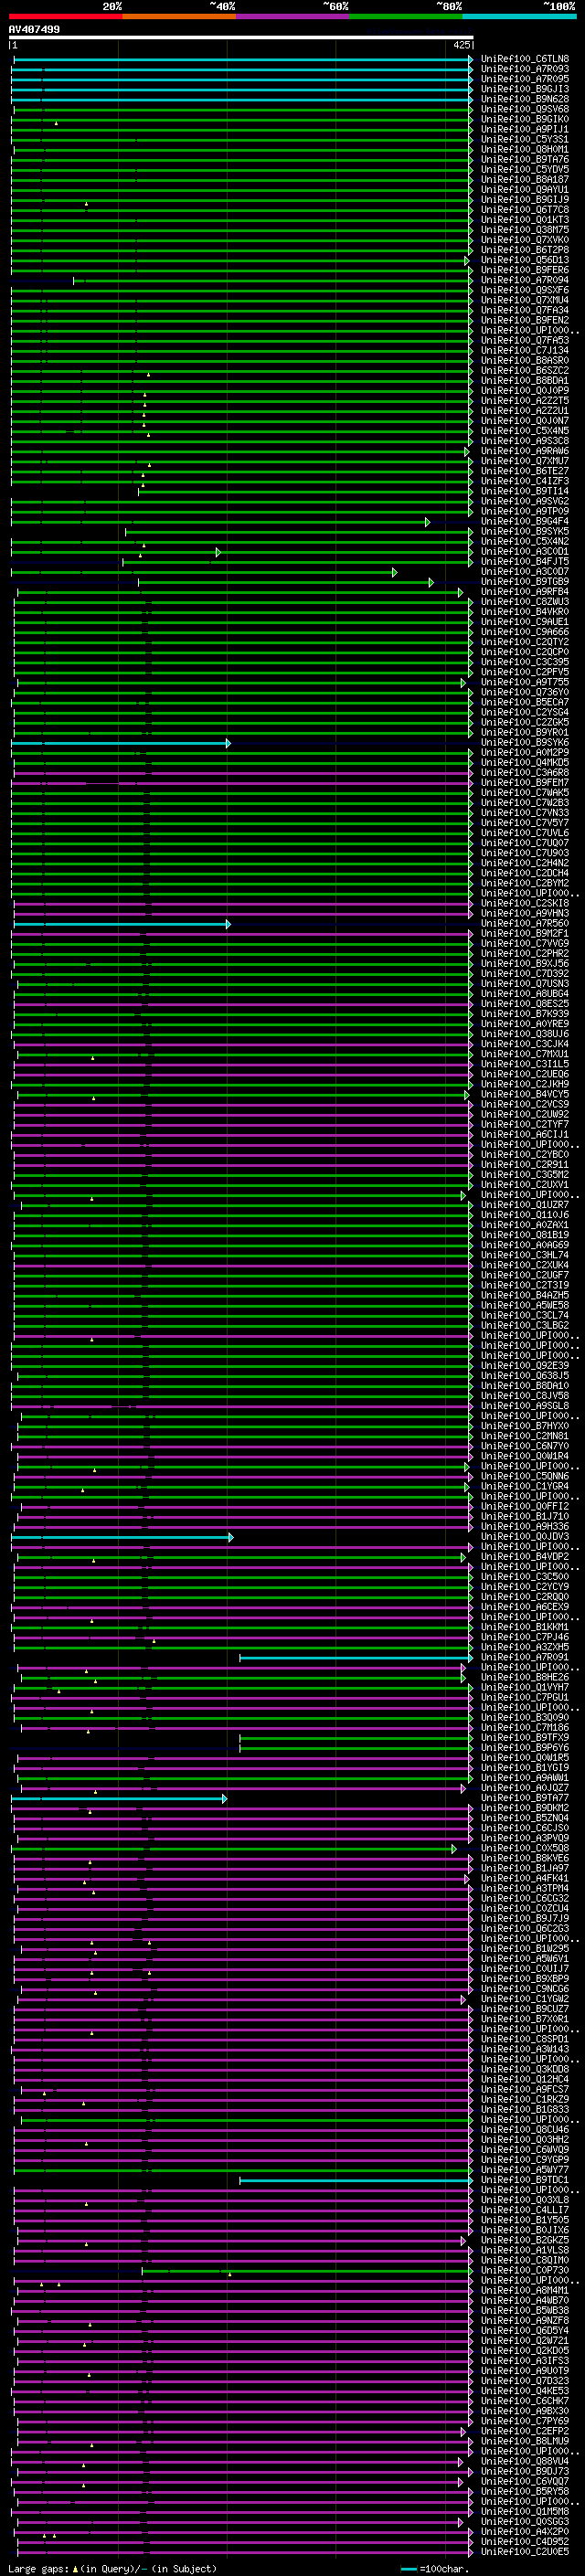
Task: Click the orange ~40% identity color segment
Action: [179, 16]
